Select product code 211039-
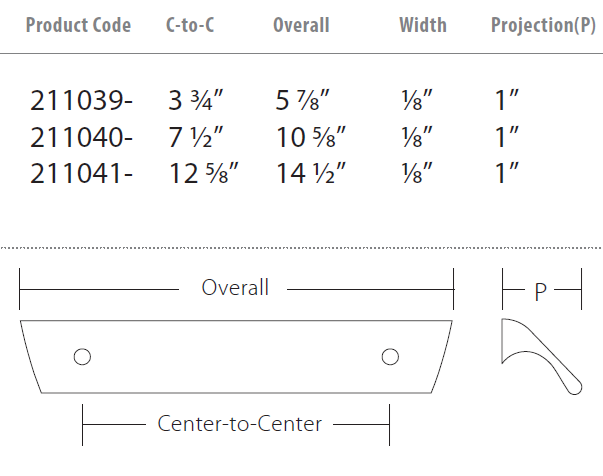This screenshot has width=603, height=476. click(83, 100)
